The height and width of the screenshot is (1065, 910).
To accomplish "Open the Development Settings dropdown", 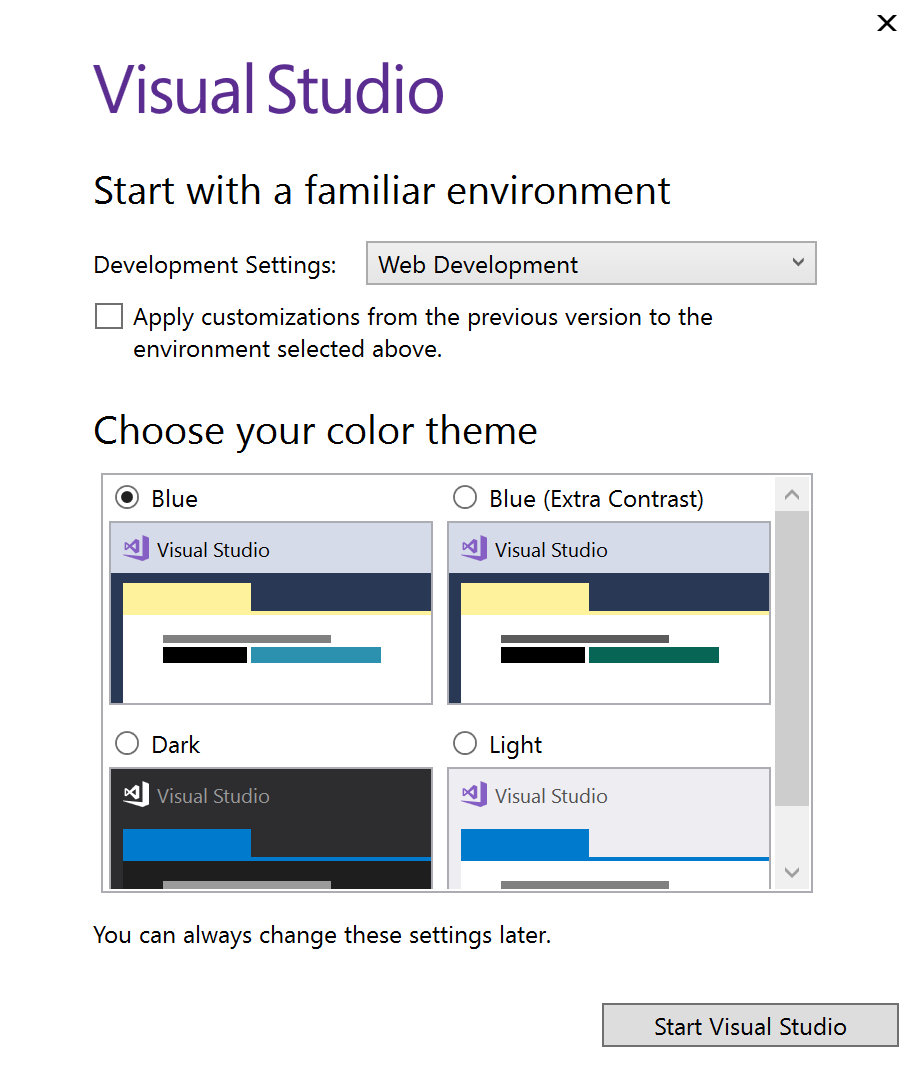I will [590, 264].
